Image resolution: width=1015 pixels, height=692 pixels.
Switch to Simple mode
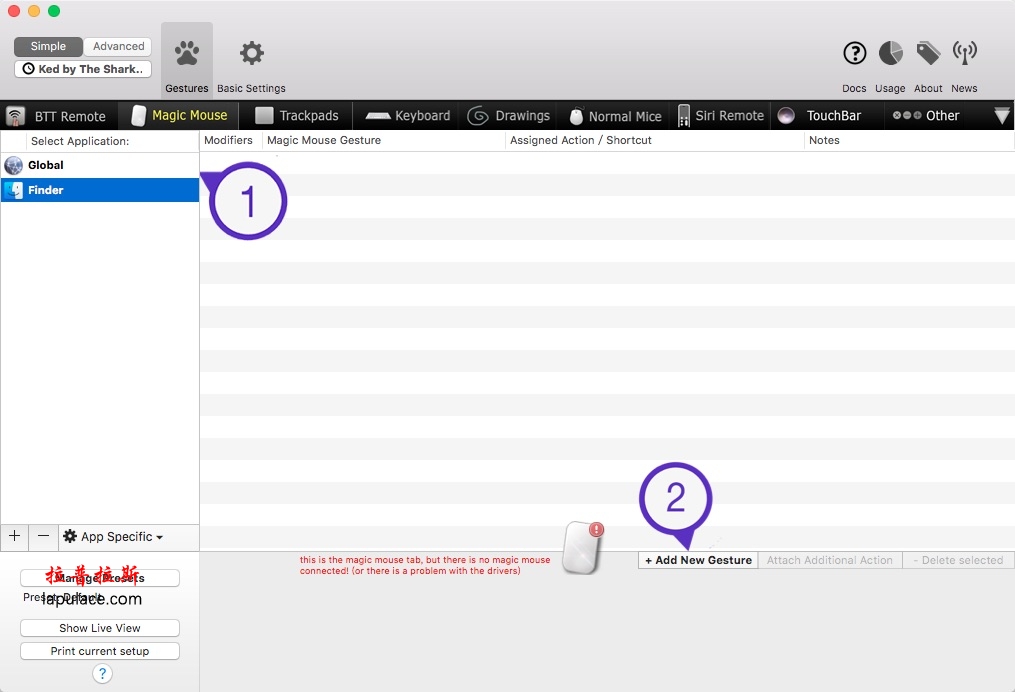pos(49,47)
